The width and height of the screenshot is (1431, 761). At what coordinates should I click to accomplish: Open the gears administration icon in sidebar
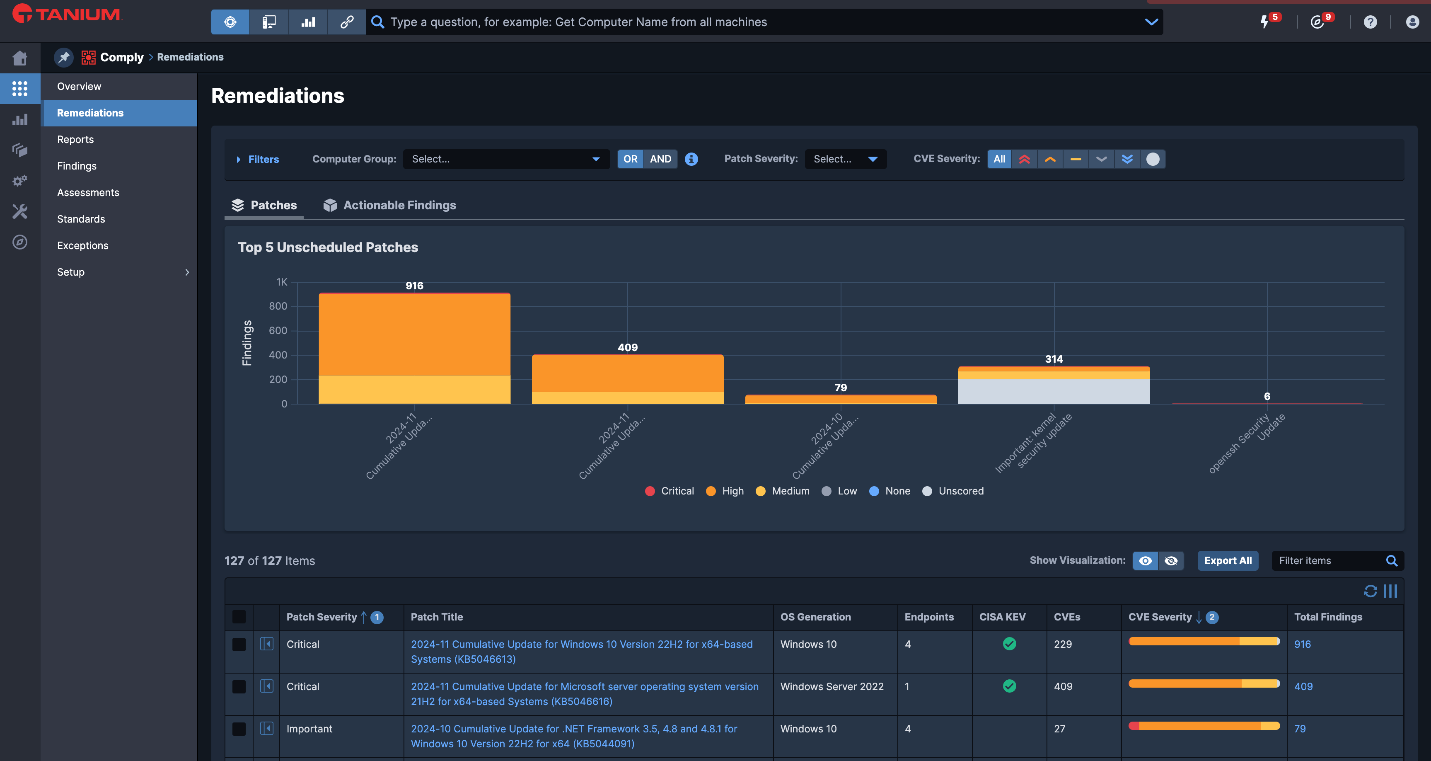[x=19, y=181]
